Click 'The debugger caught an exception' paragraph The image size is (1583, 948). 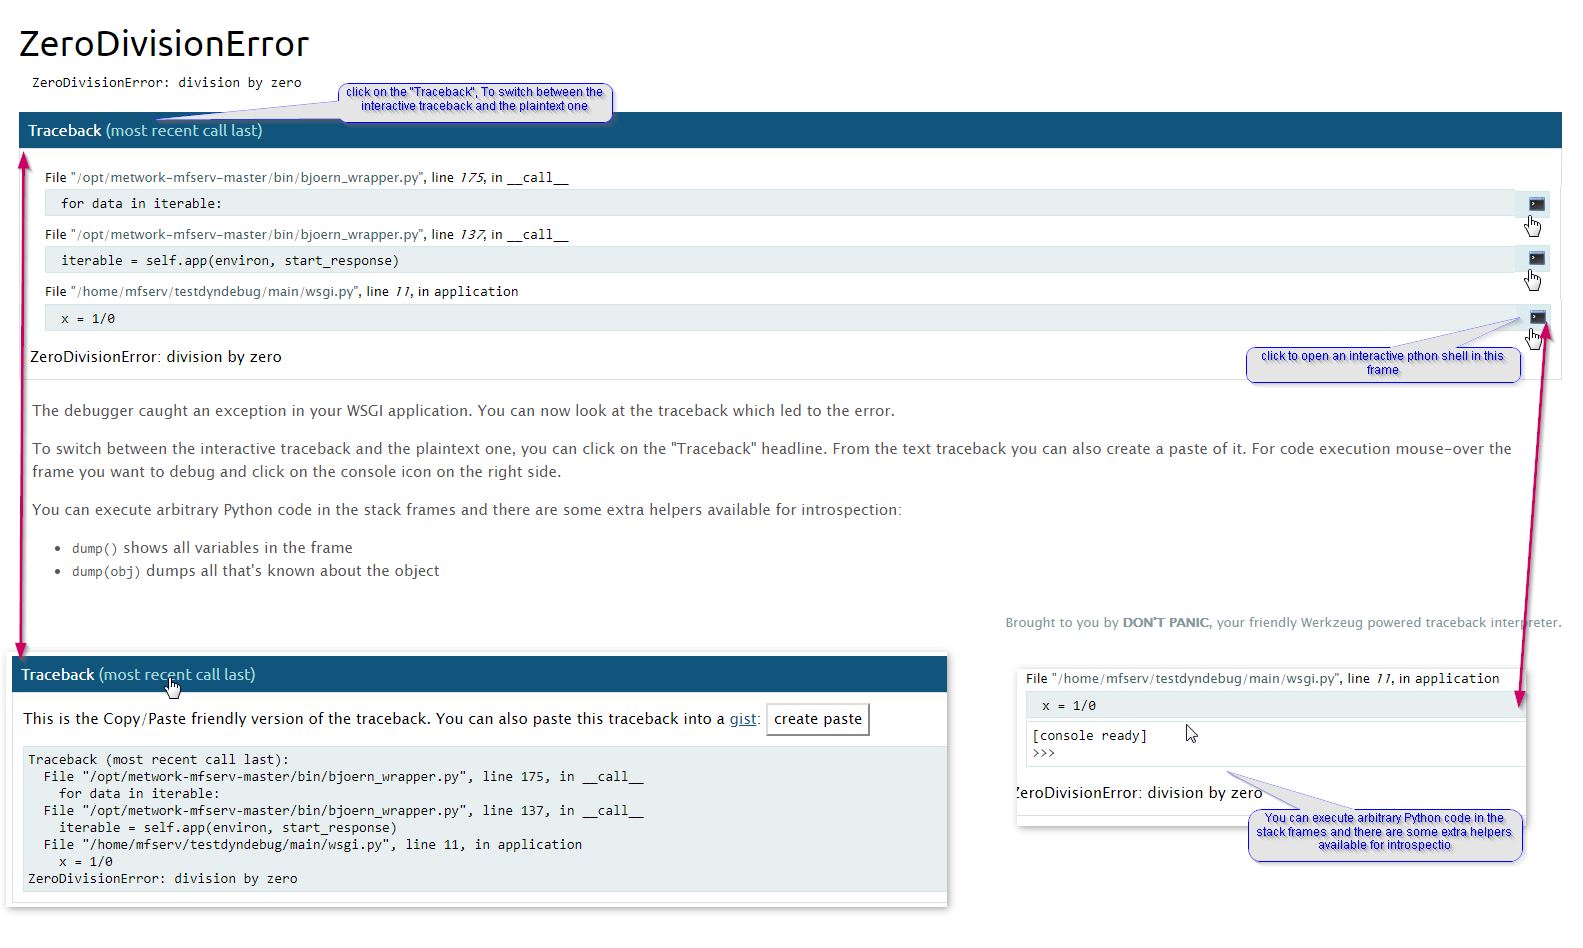pos(463,411)
